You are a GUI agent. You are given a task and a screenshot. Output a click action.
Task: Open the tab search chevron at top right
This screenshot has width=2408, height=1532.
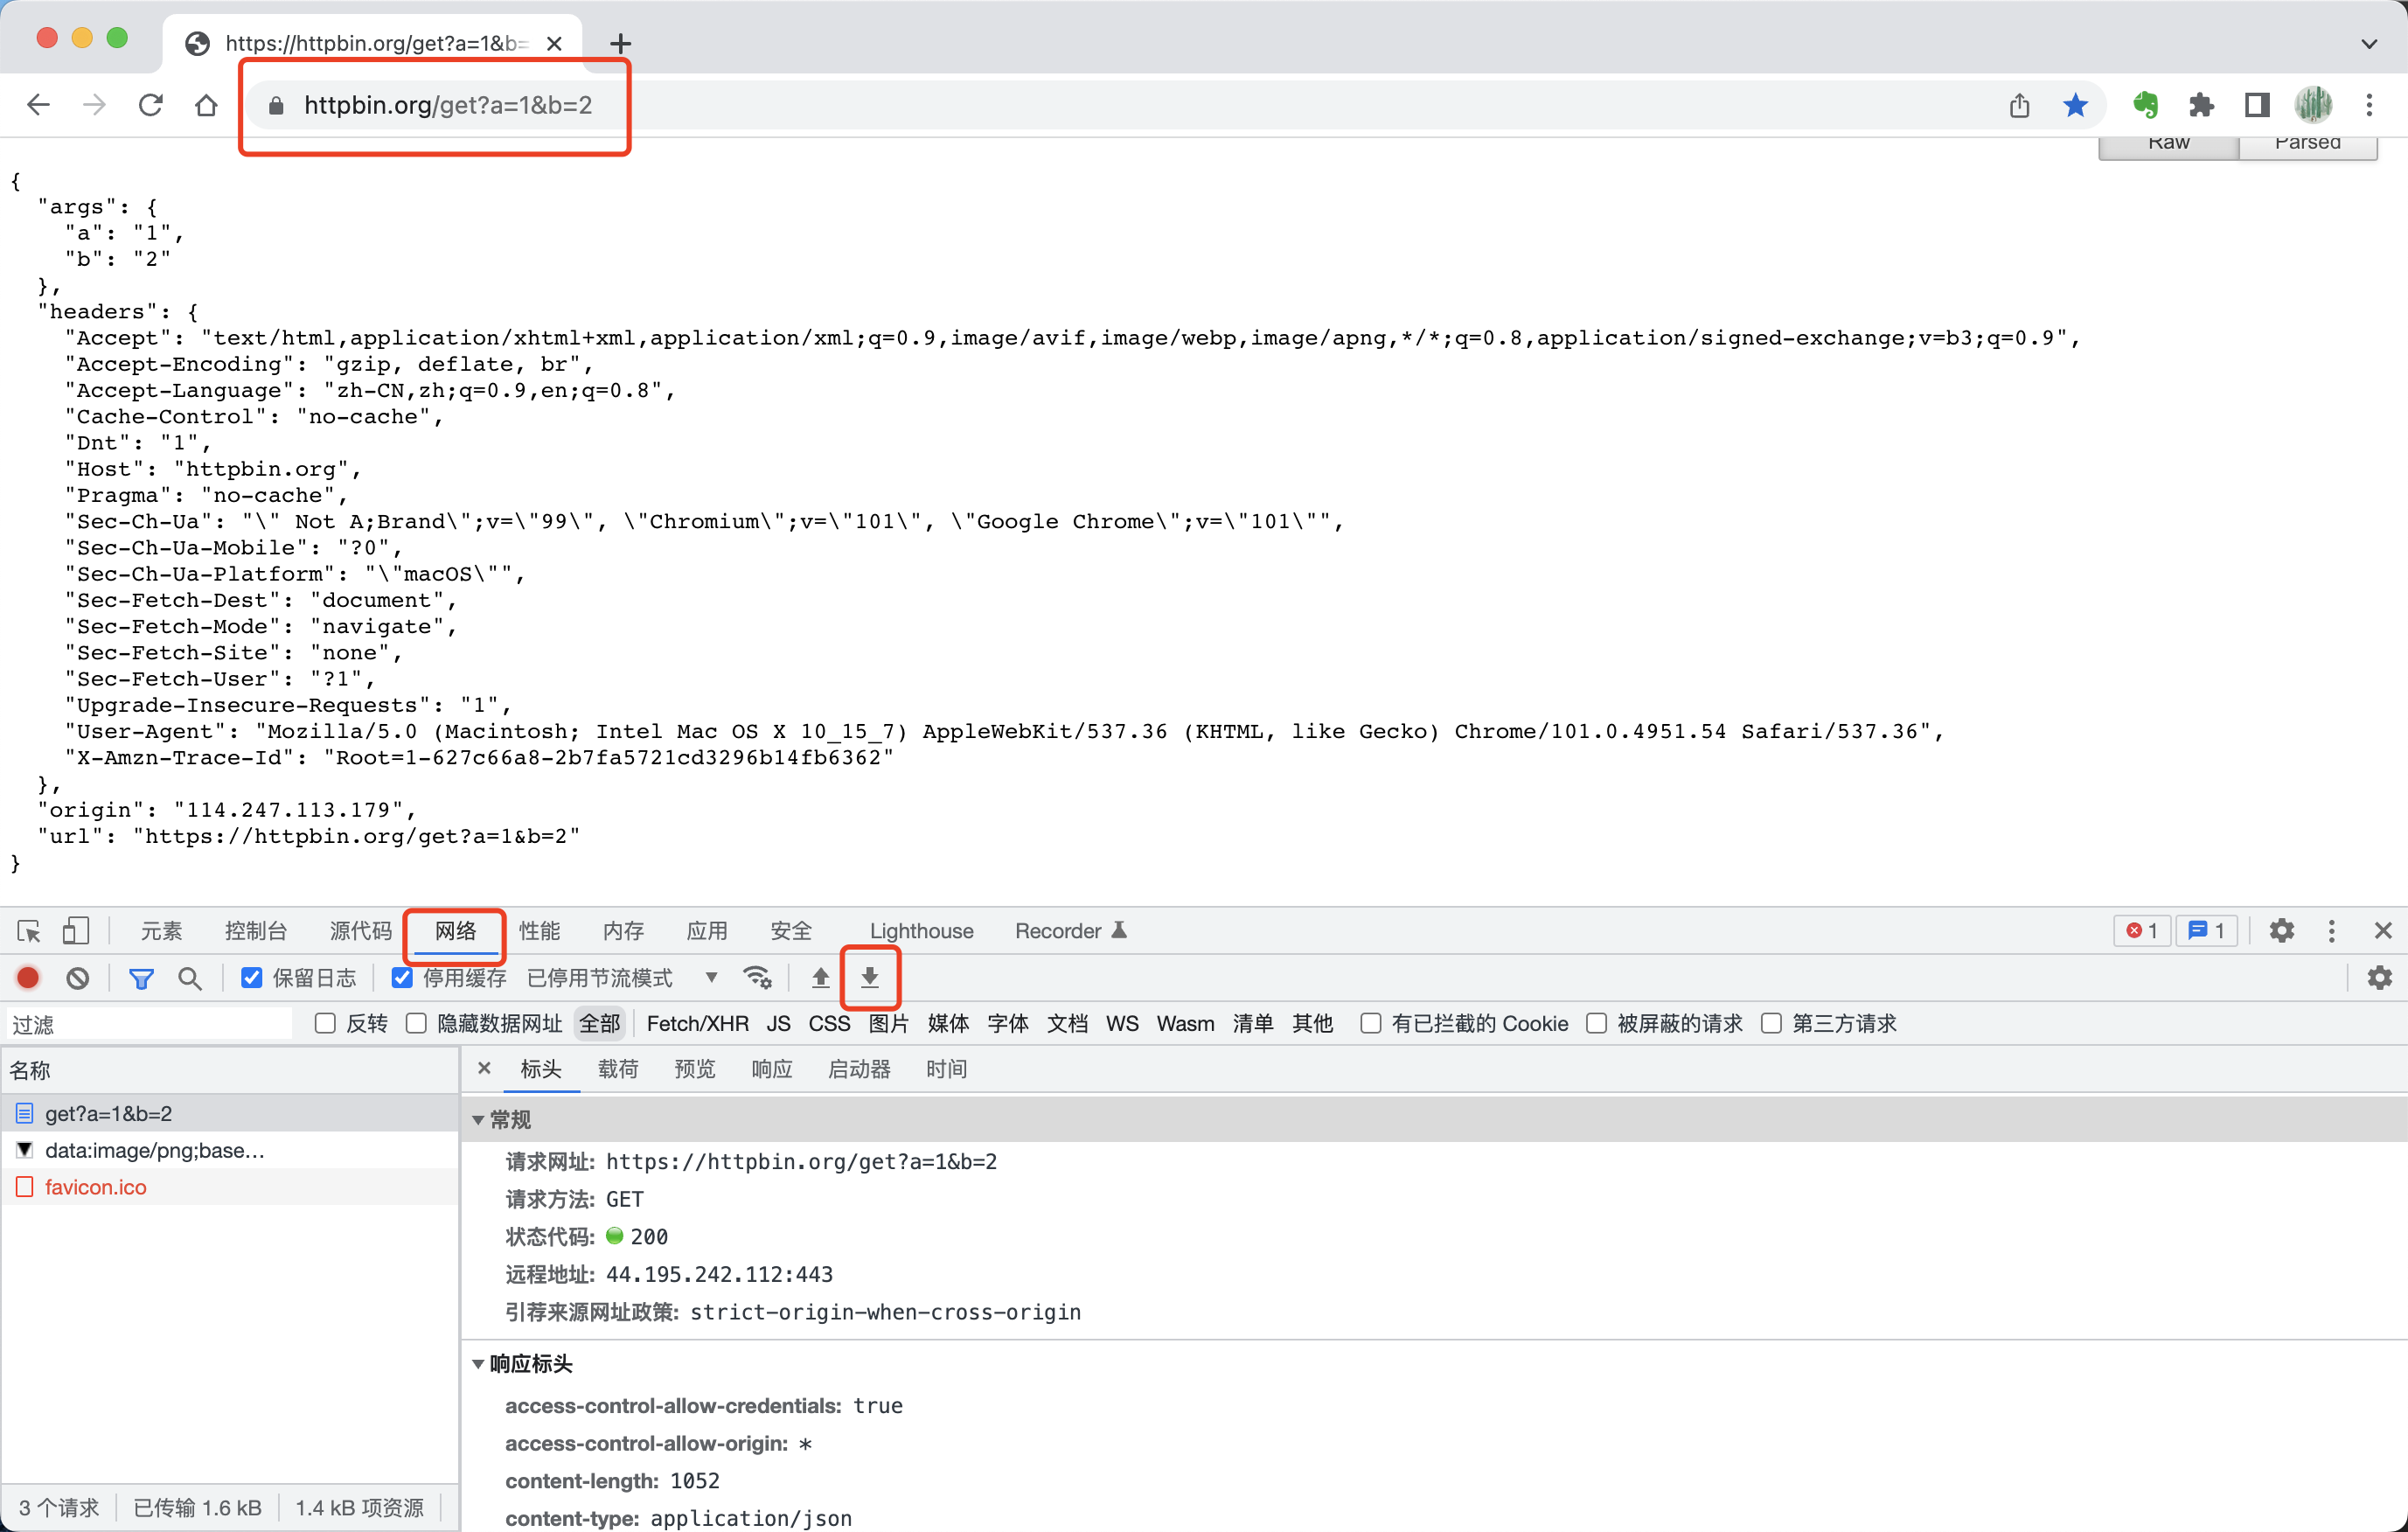[x=2369, y=43]
